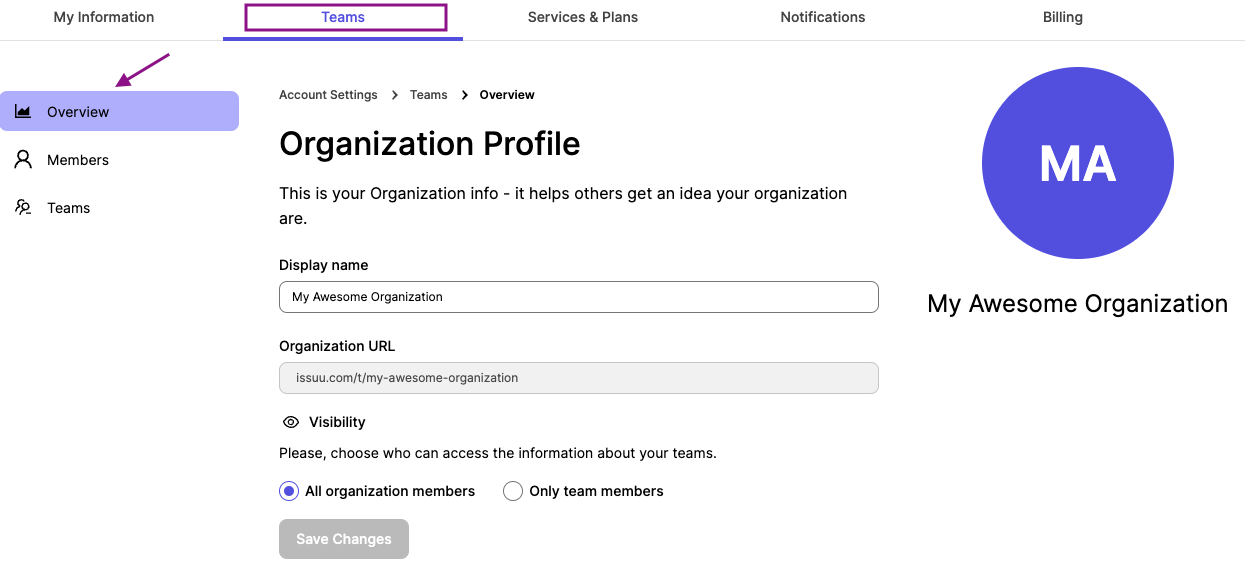Image resolution: width=1245 pixels, height=568 pixels.
Task: Select All organization members radio option
Action: coord(289,491)
